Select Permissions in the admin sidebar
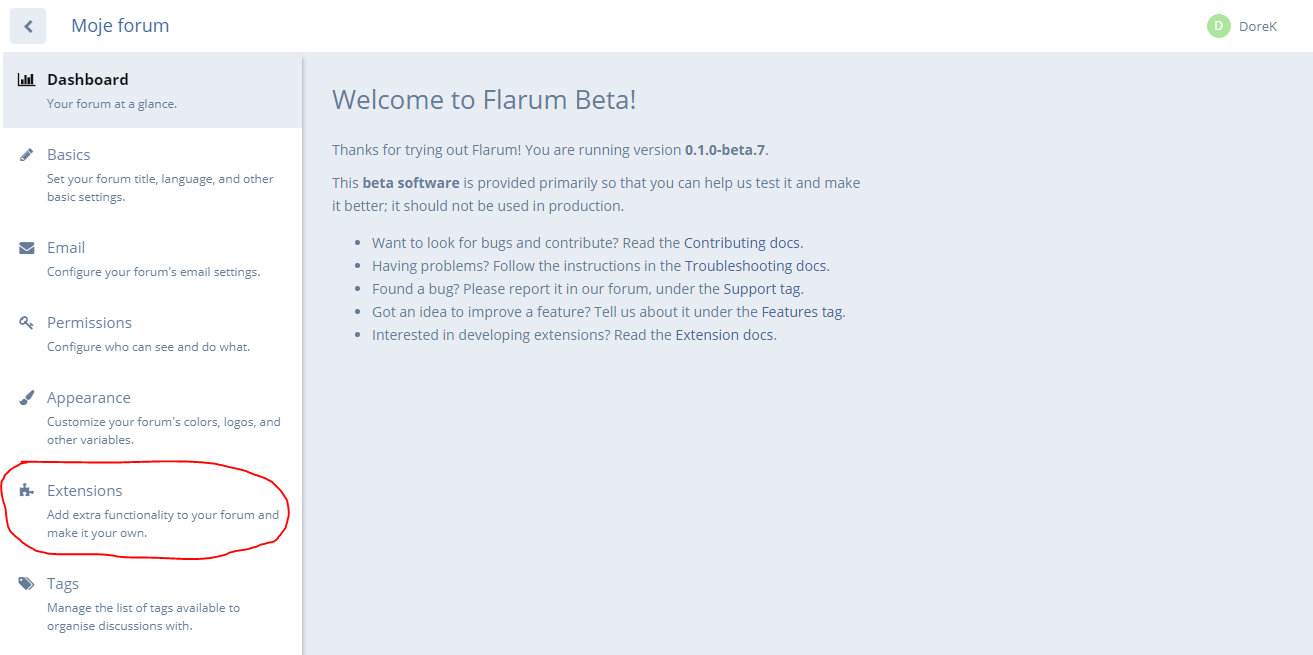Viewport: 1313px width, 655px height. point(89,323)
